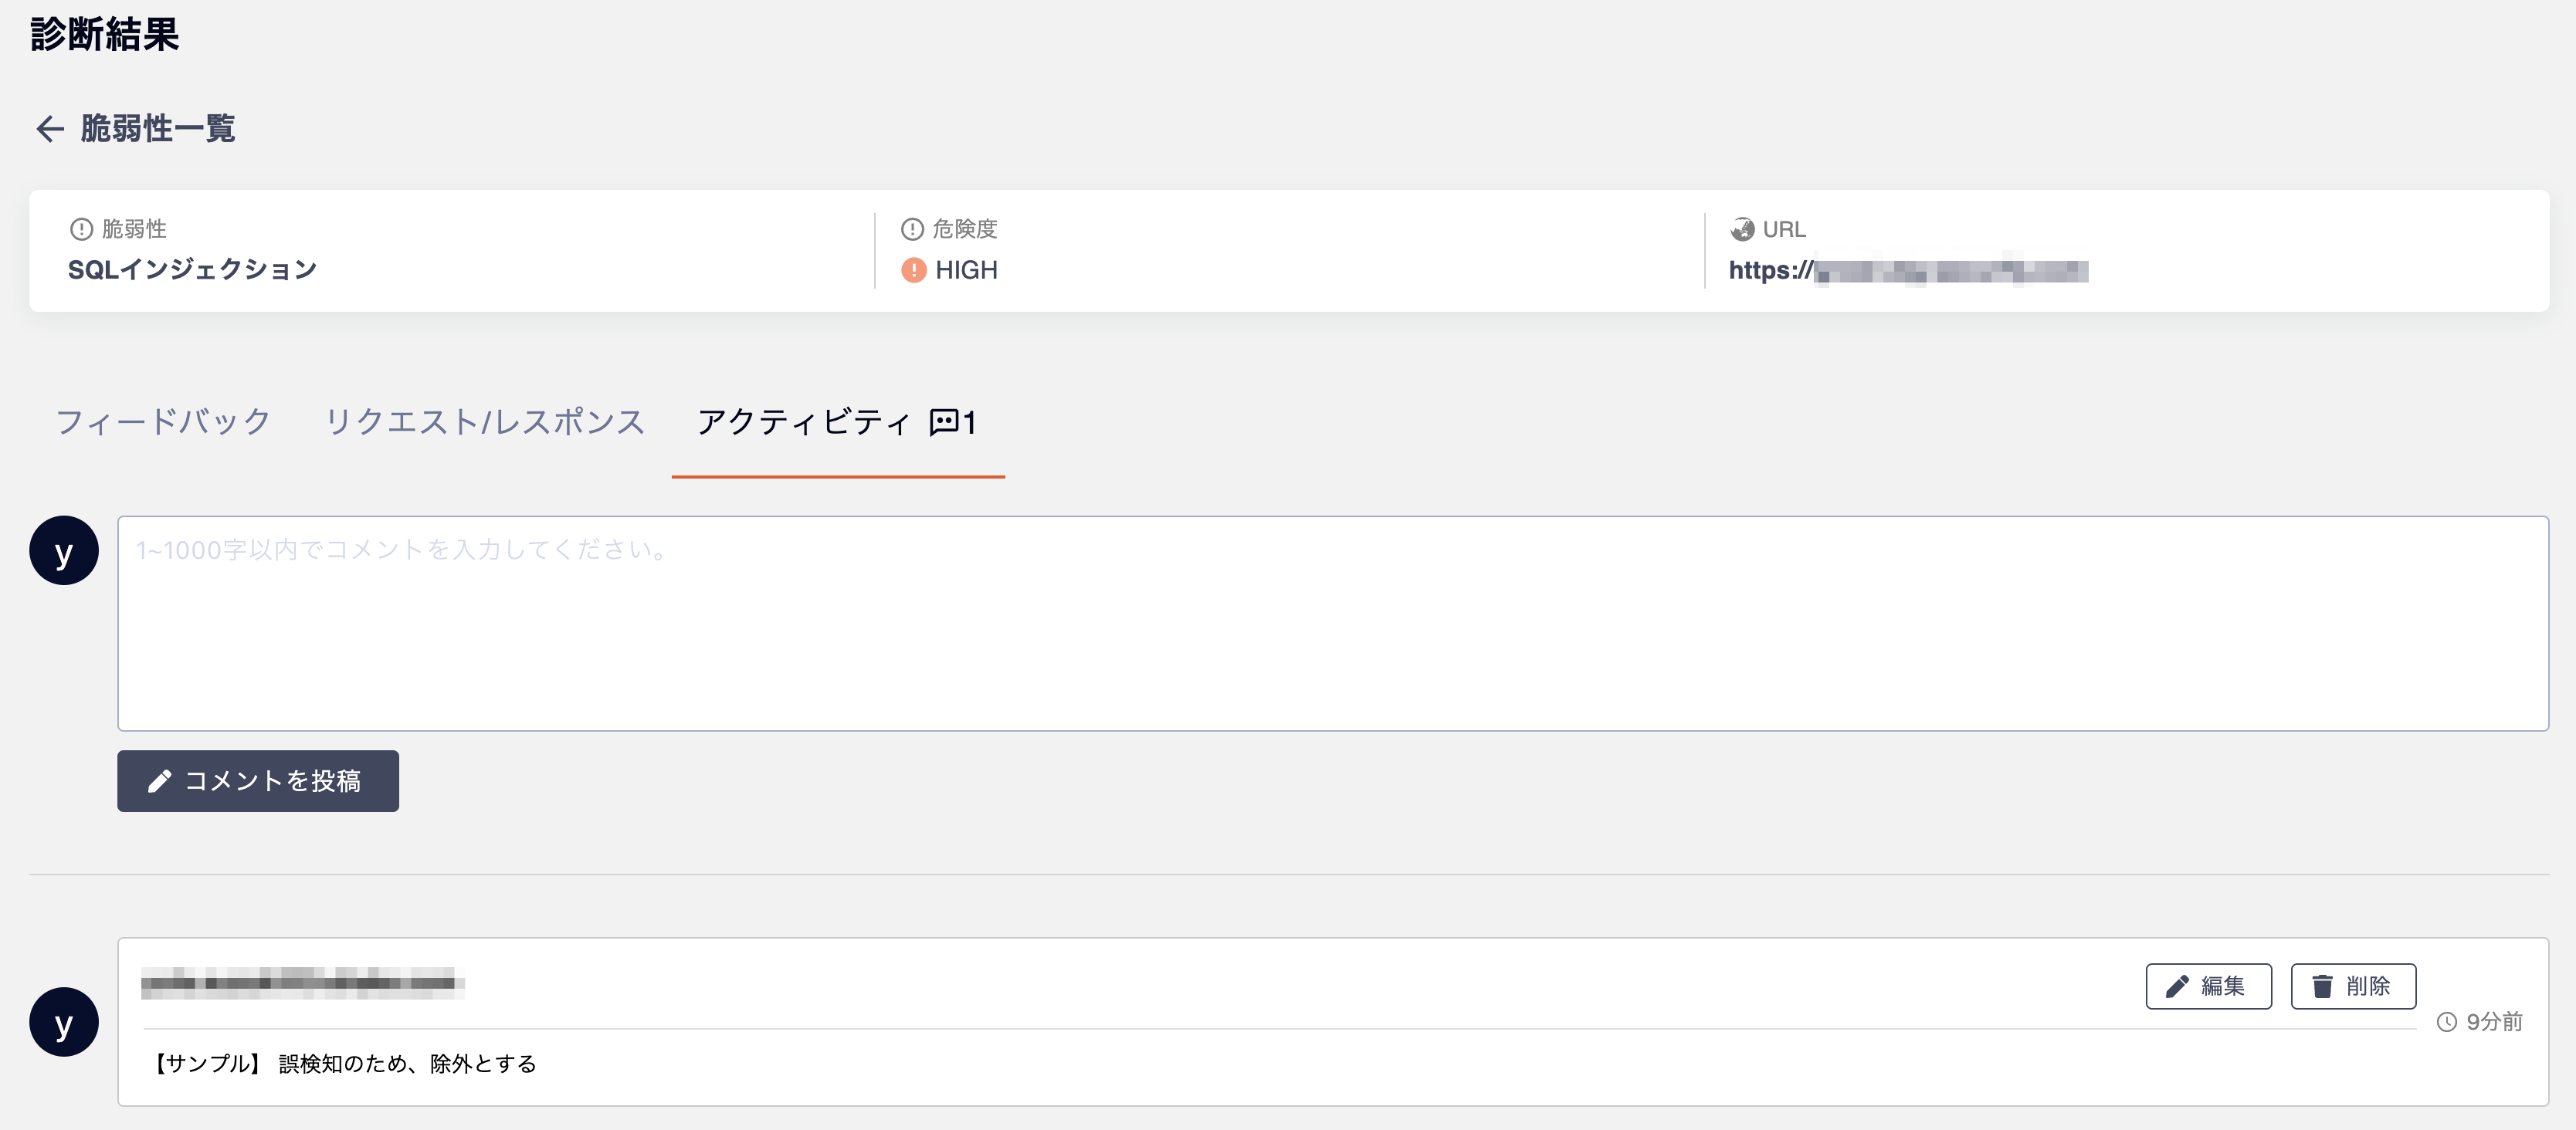Screen dimensions: 2576x1130
Task: Select the アクティビティ tab
Action: [802, 423]
